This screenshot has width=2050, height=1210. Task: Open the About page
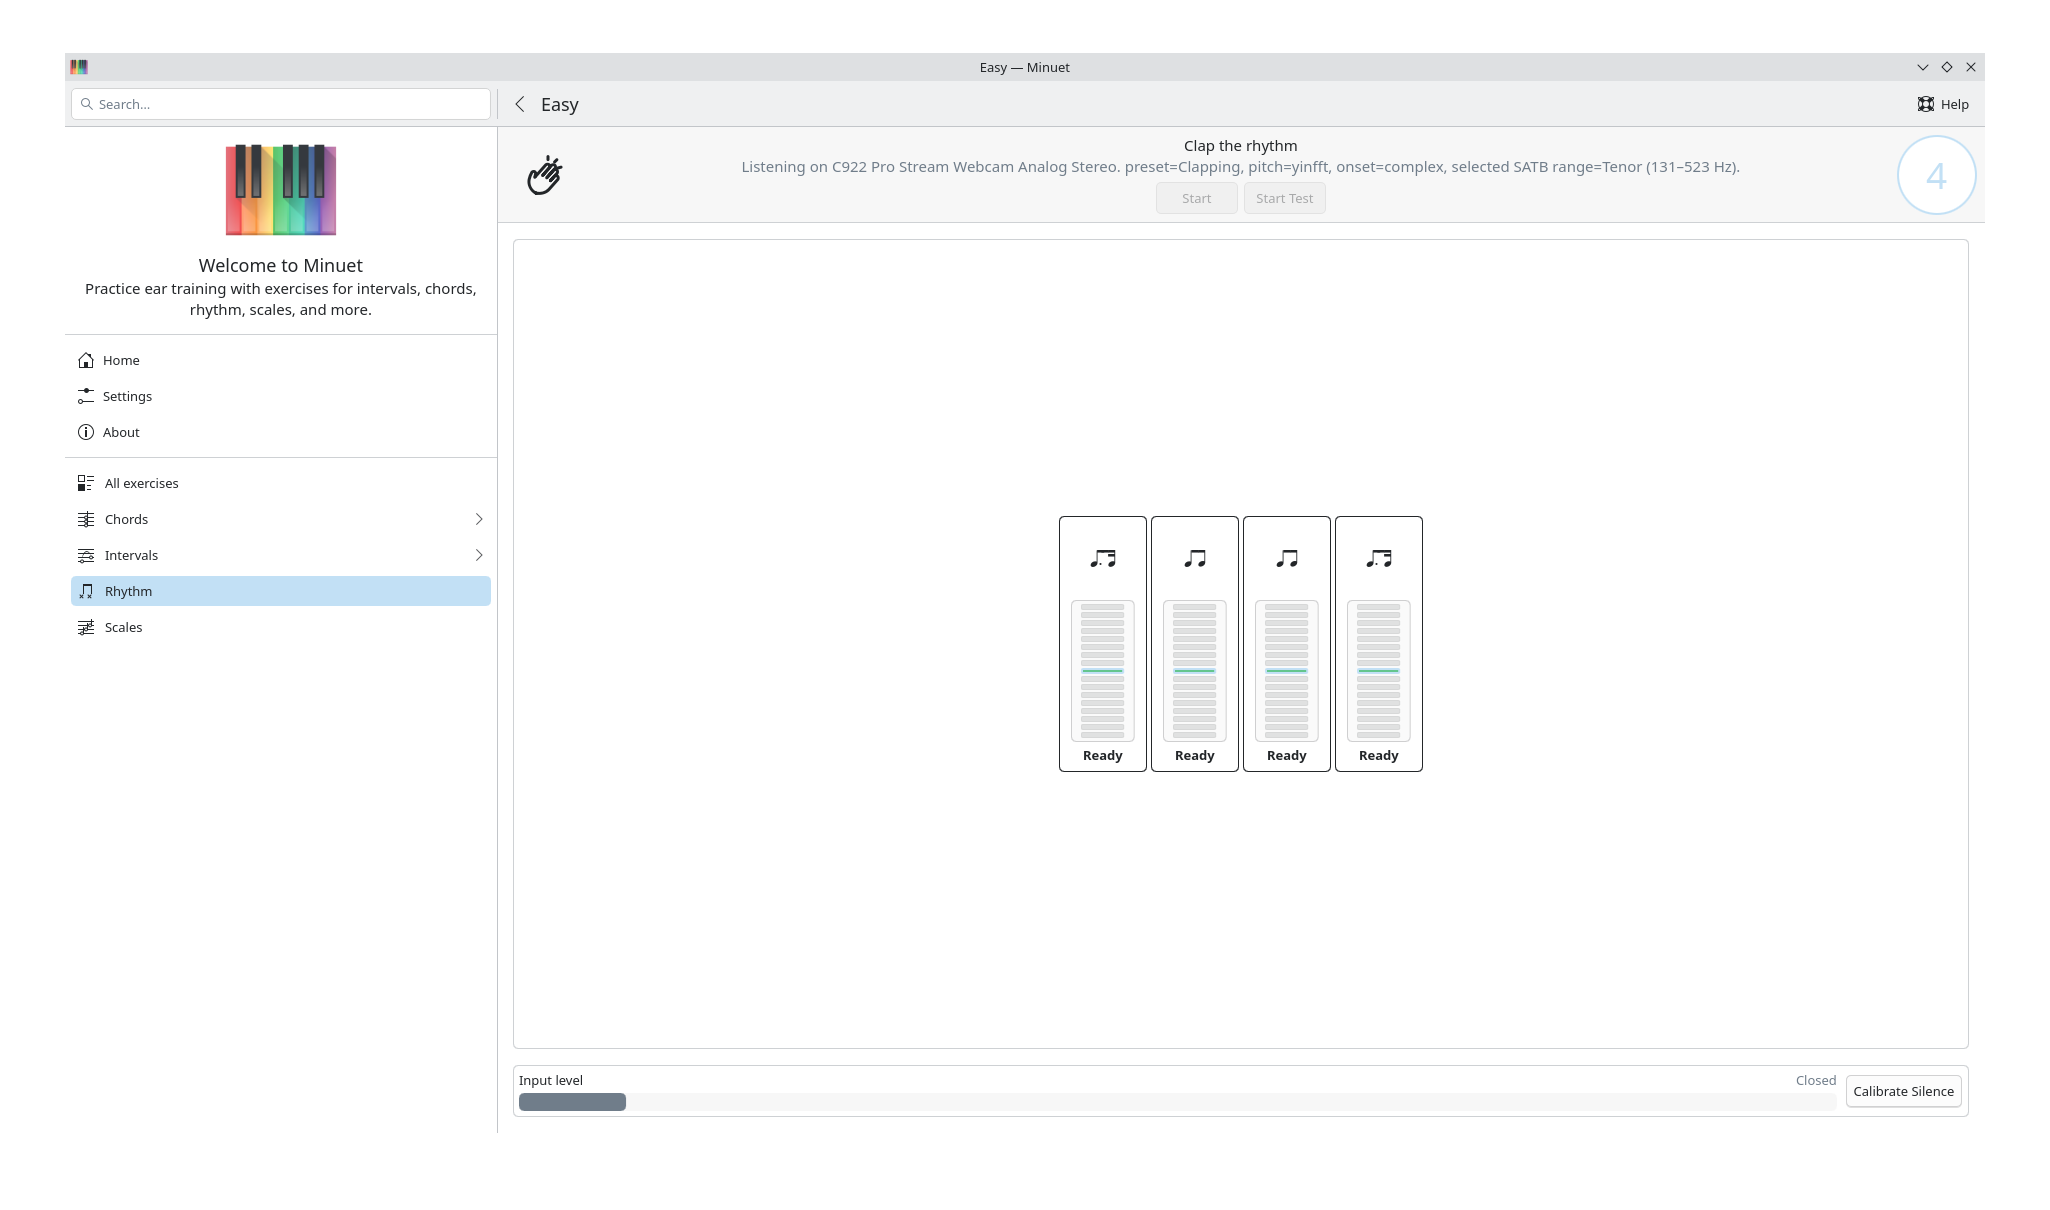pyautogui.click(x=281, y=432)
